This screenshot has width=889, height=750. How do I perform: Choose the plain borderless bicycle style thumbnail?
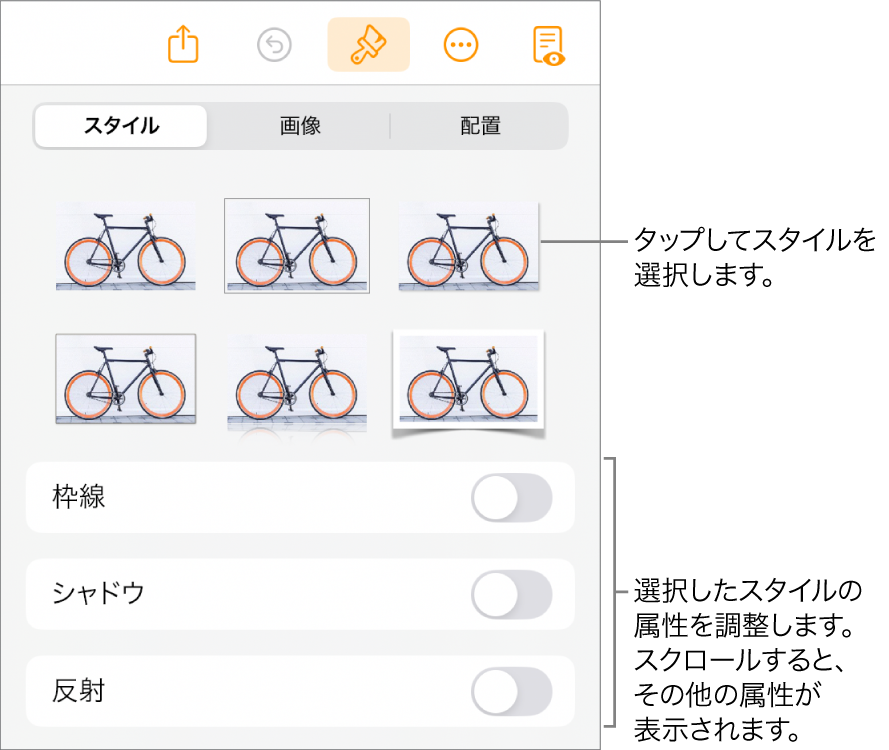126,246
